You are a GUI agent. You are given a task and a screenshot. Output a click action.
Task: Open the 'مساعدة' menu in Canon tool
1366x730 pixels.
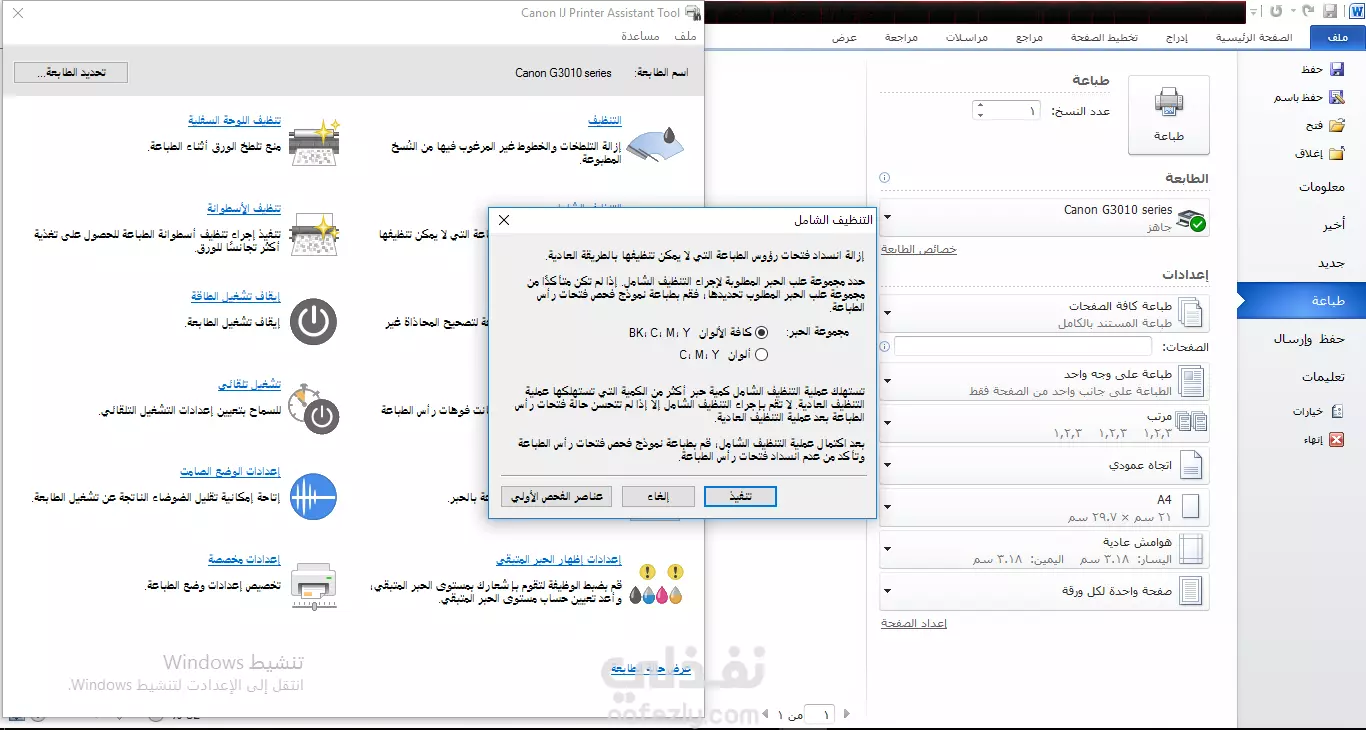640,36
